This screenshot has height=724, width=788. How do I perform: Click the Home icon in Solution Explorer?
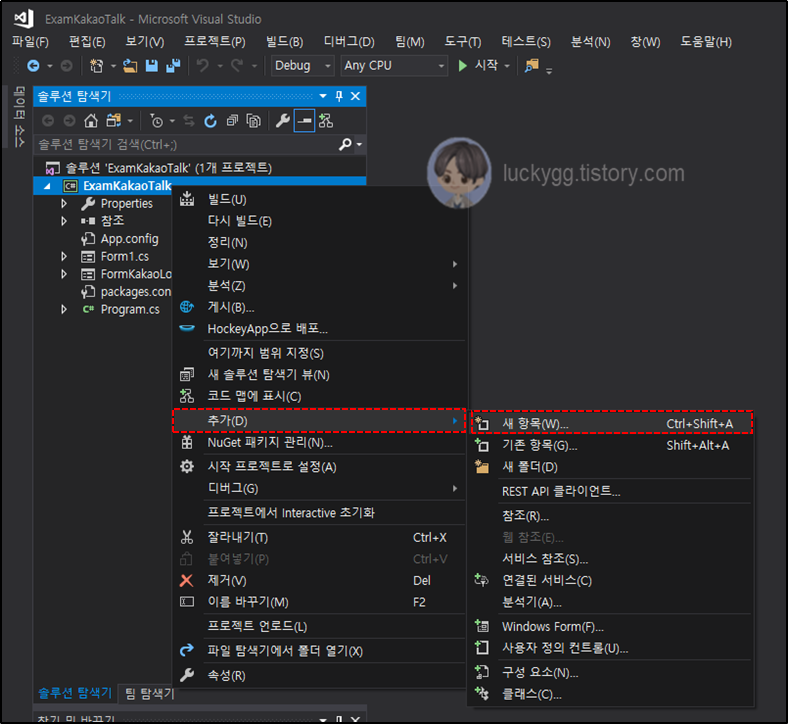[x=91, y=121]
